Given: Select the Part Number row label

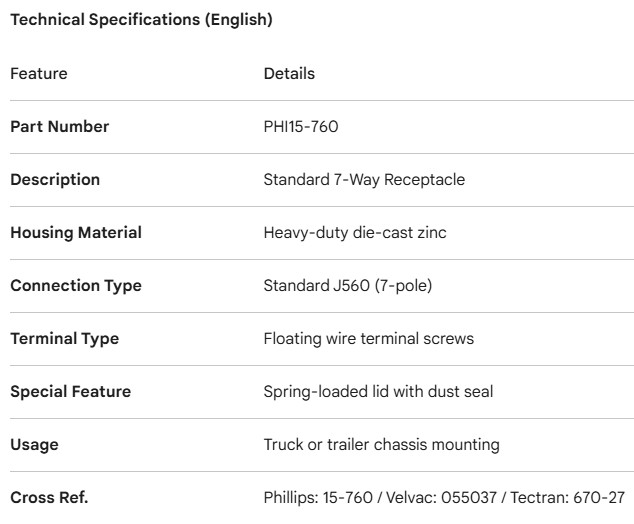Looking at the screenshot, I should tap(60, 127).
